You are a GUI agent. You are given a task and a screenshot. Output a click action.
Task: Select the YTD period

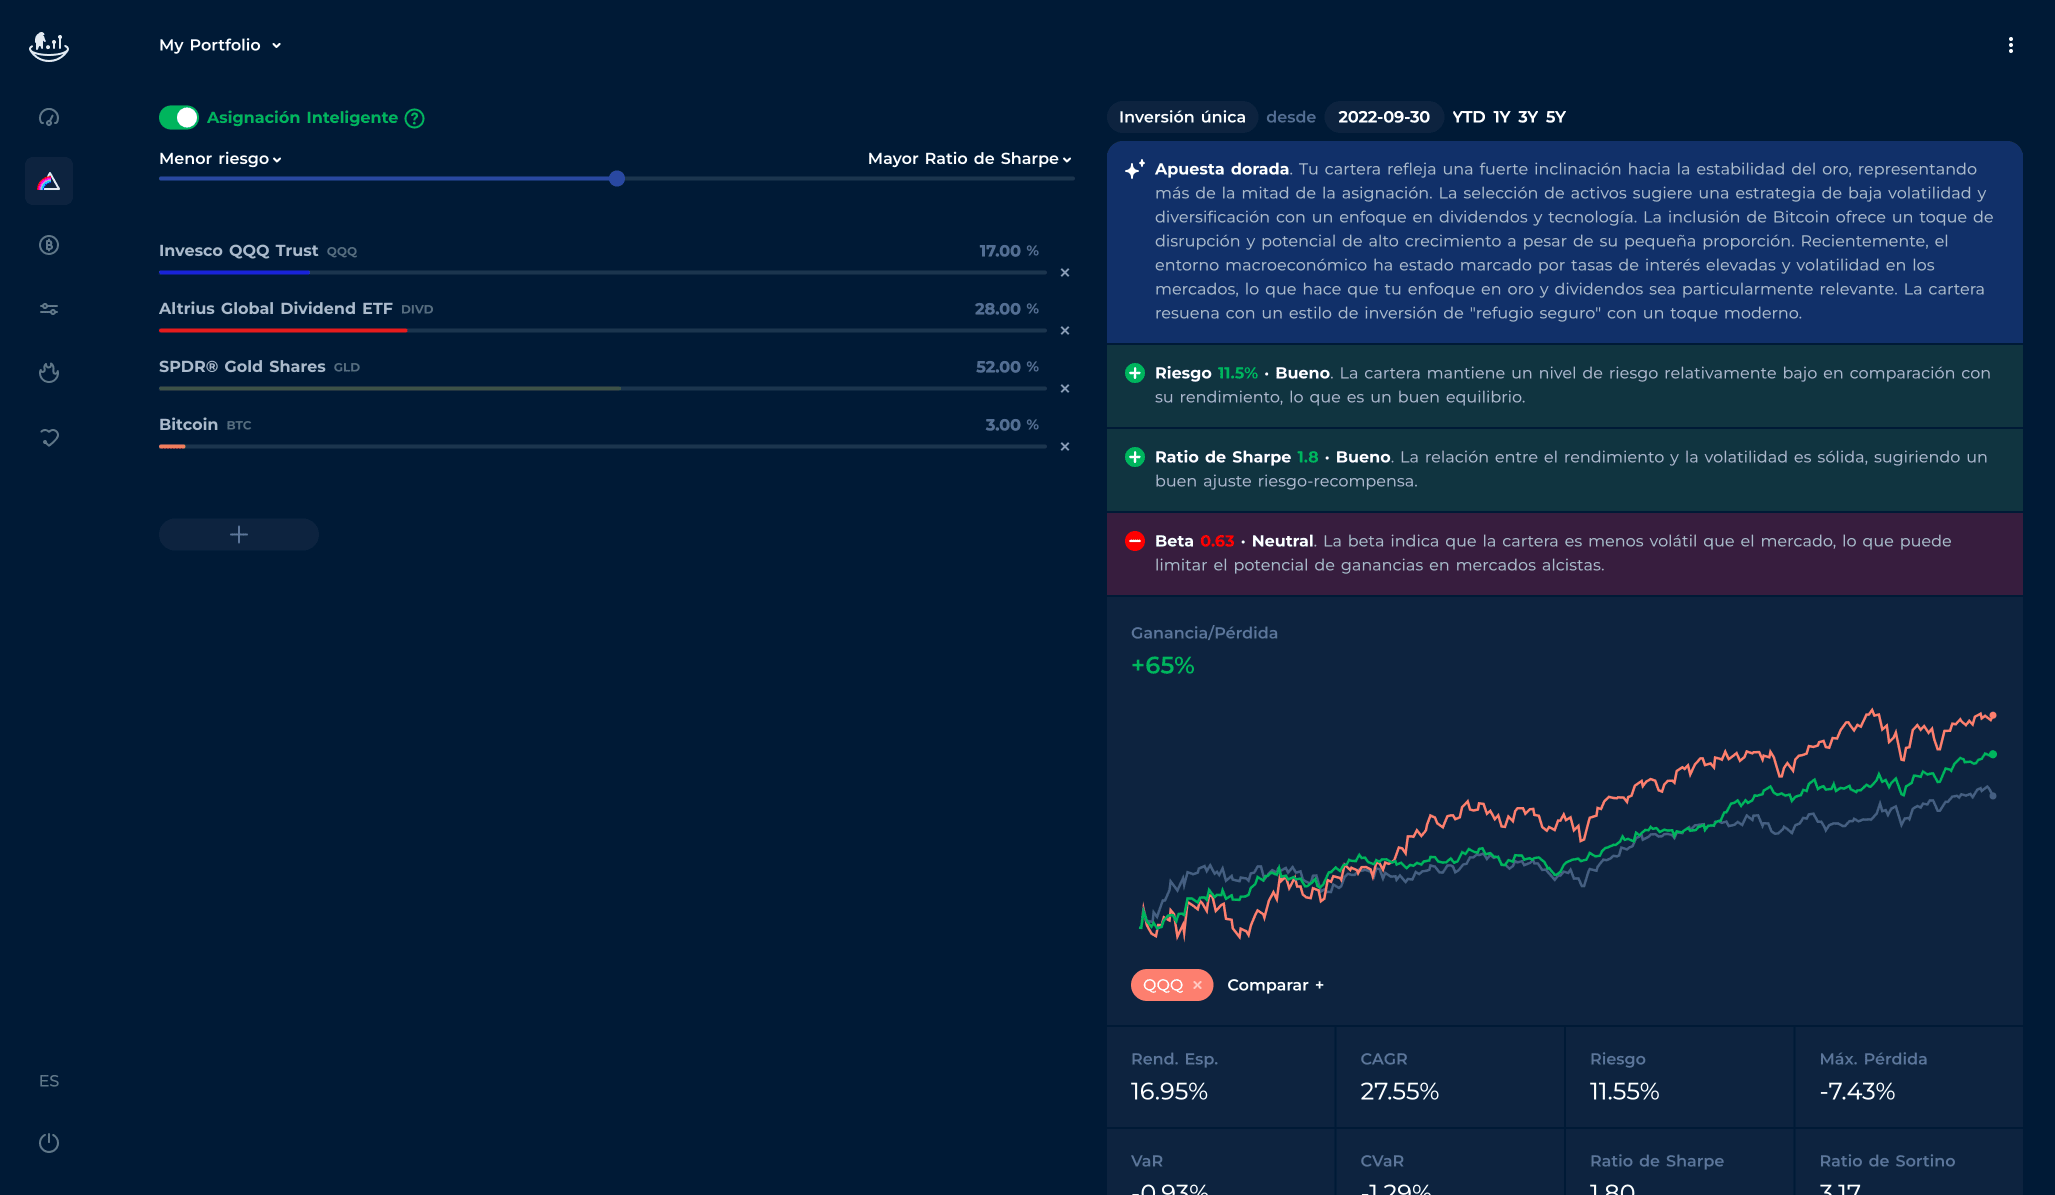1468,117
